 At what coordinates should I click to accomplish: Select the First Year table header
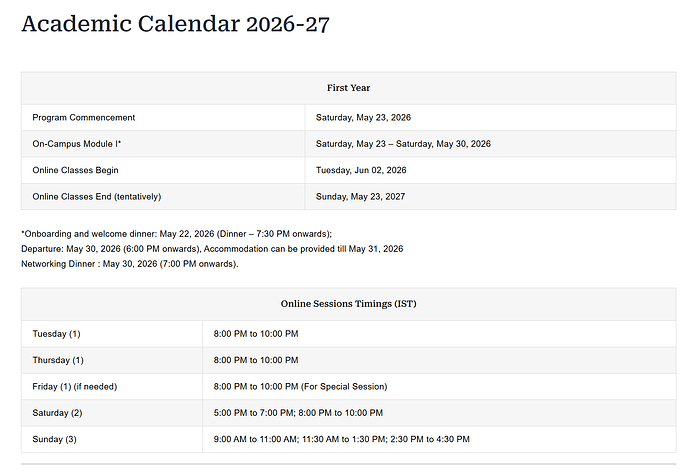pyautogui.click(x=348, y=88)
